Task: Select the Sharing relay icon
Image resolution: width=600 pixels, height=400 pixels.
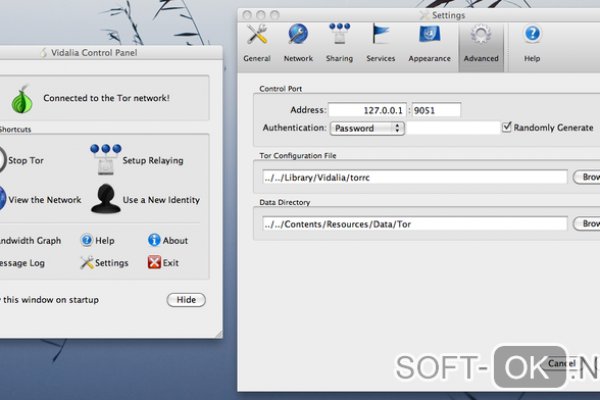Action: tap(339, 37)
